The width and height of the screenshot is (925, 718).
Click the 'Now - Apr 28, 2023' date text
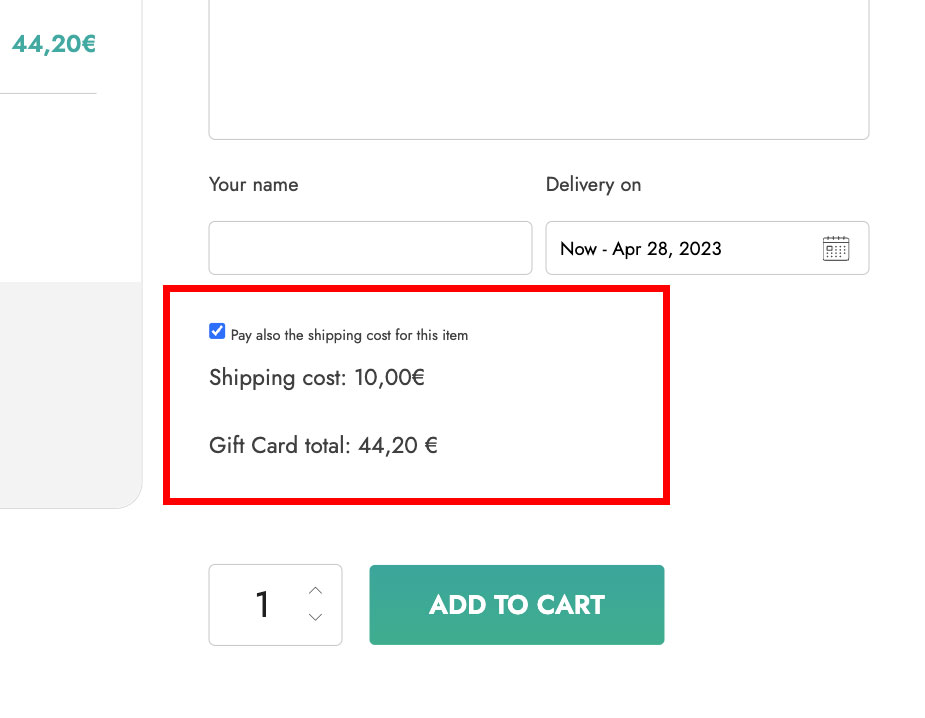[641, 249]
